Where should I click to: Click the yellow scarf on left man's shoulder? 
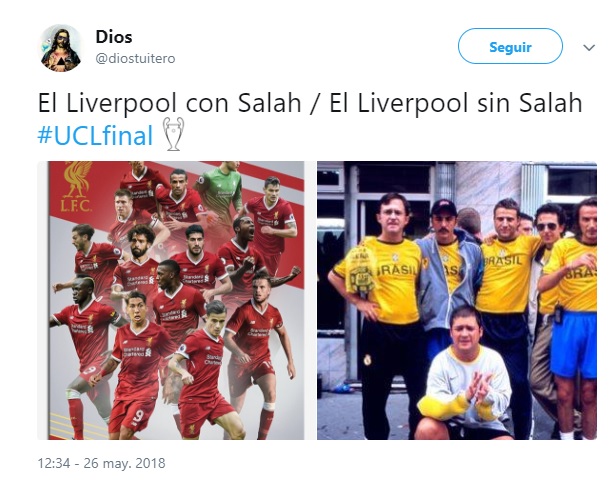click(x=360, y=270)
